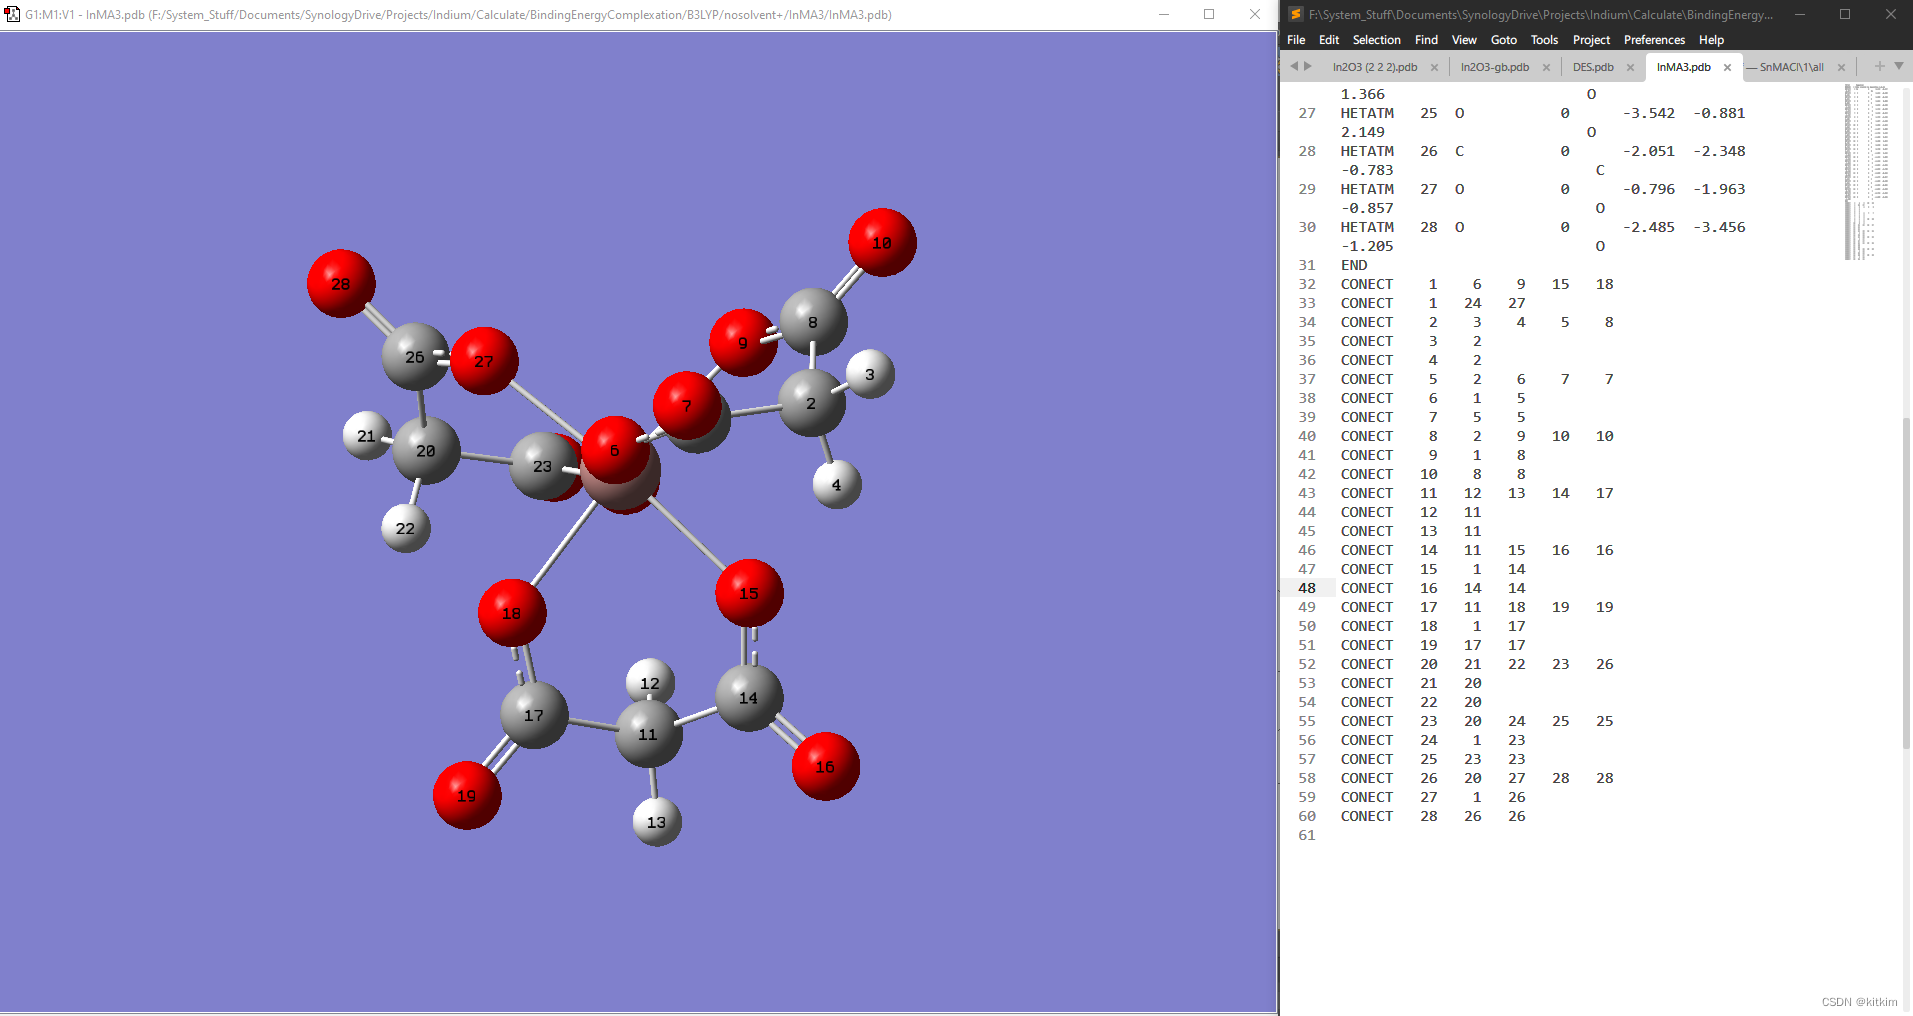This screenshot has width=1913, height=1016.
Task: Select hydrogen atom 22 in the viewer
Action: (405, 528)
